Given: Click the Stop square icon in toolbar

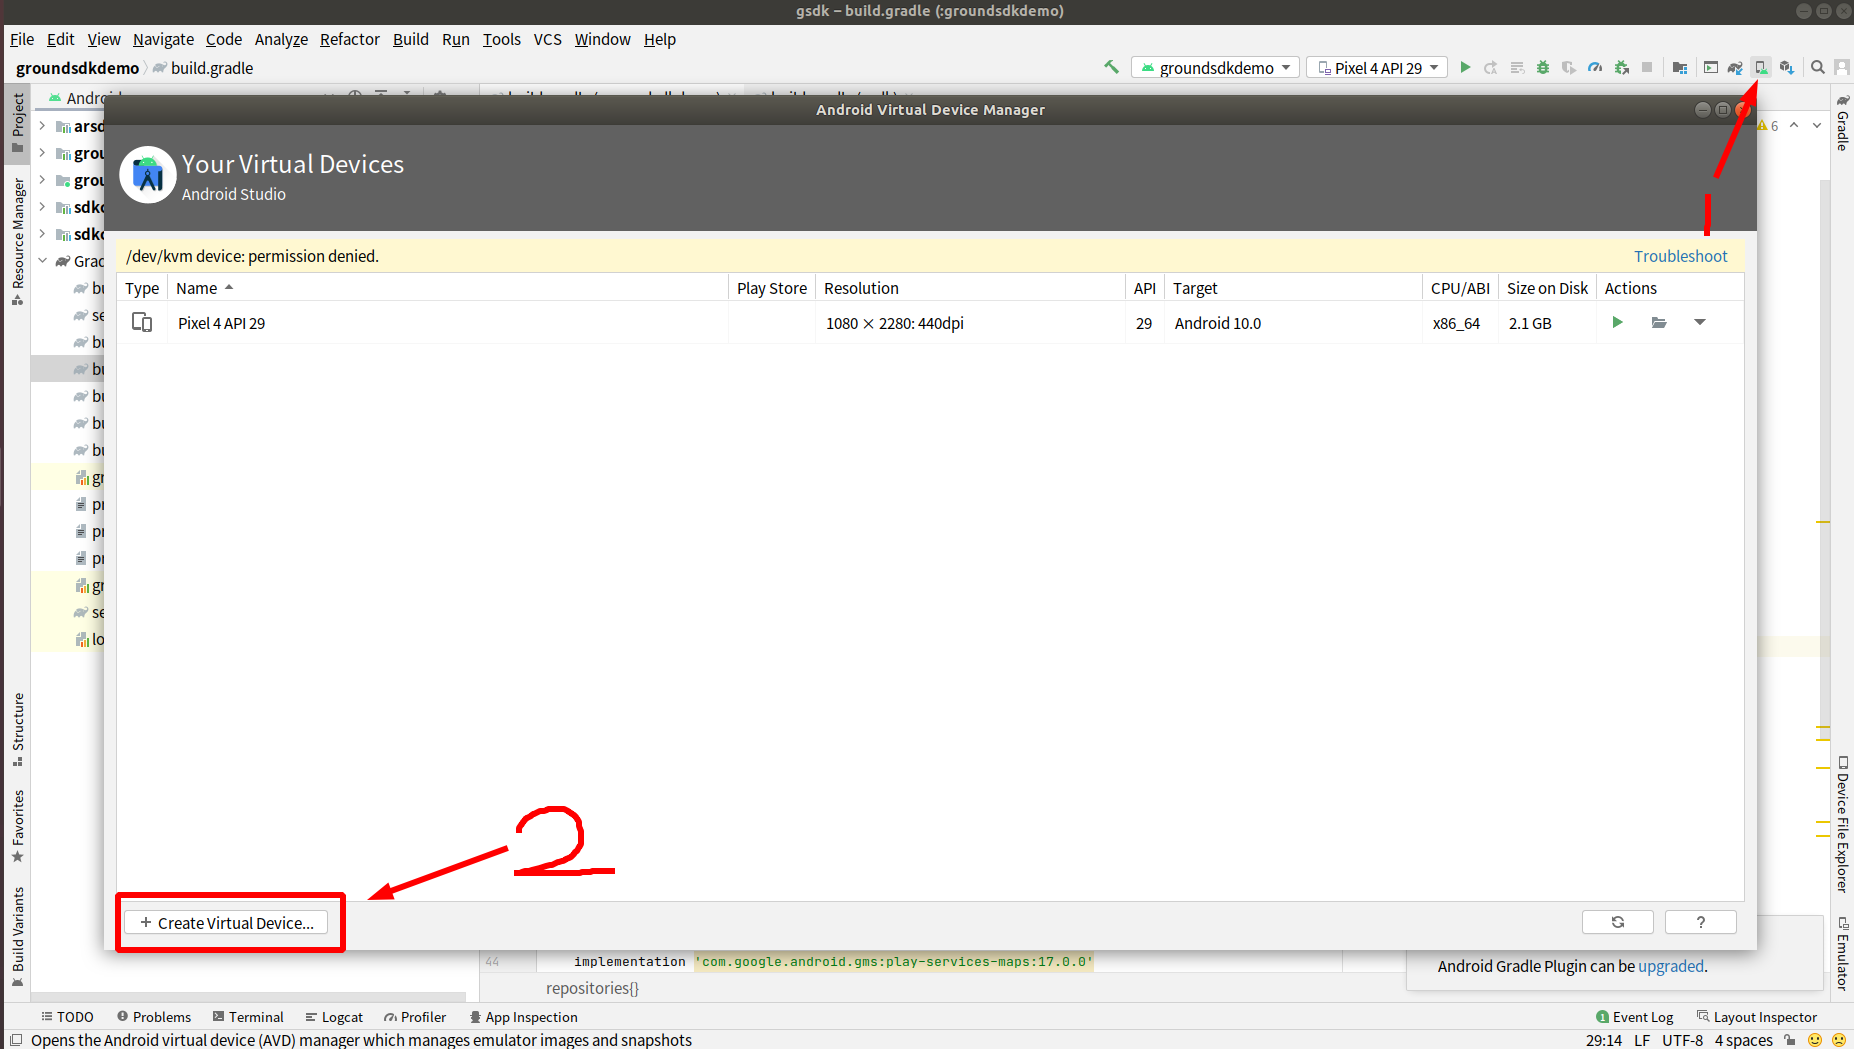Looking at the screenshot, I should tap(1647, 67).
